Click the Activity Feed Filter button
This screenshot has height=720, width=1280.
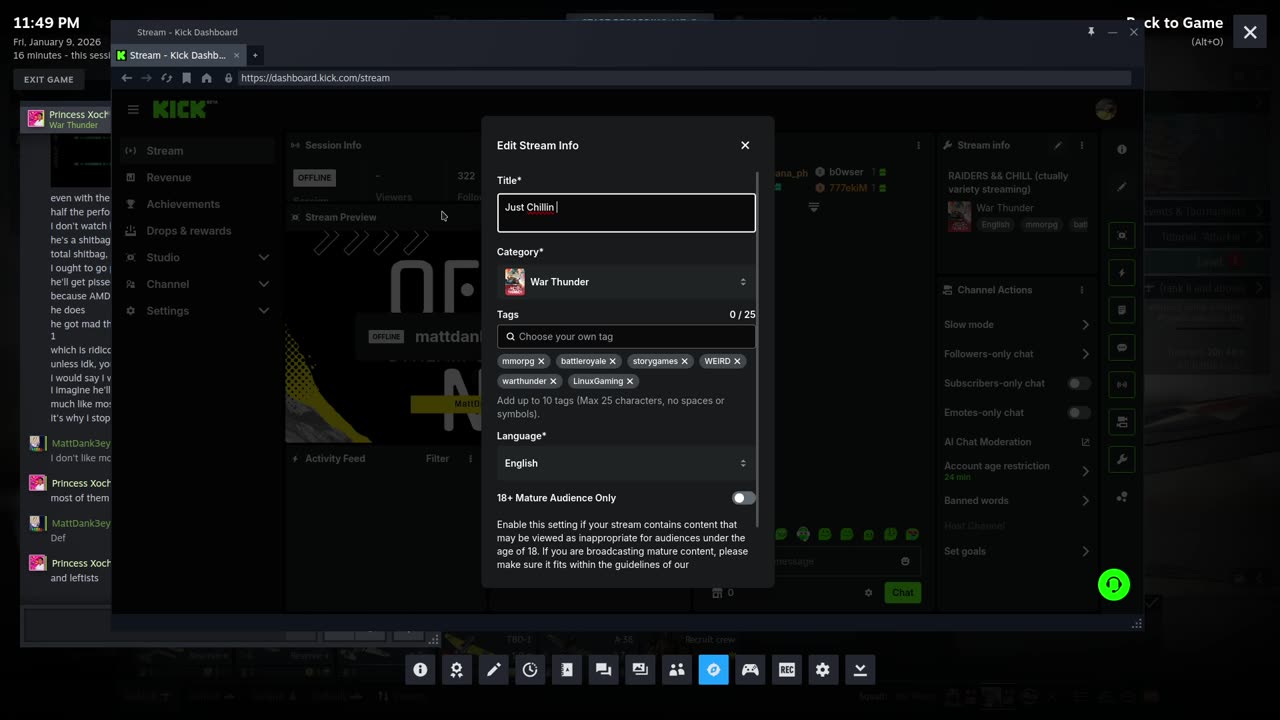point(437,459)
